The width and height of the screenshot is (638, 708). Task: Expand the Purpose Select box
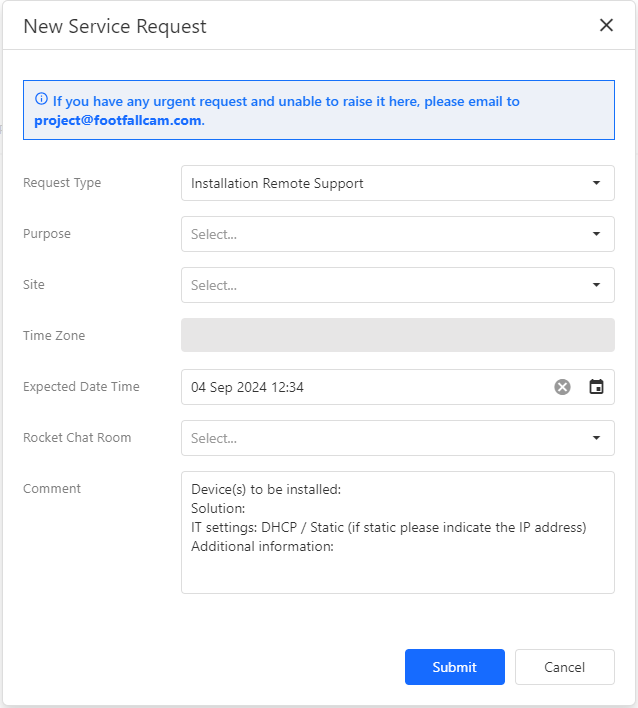(380, 234)
